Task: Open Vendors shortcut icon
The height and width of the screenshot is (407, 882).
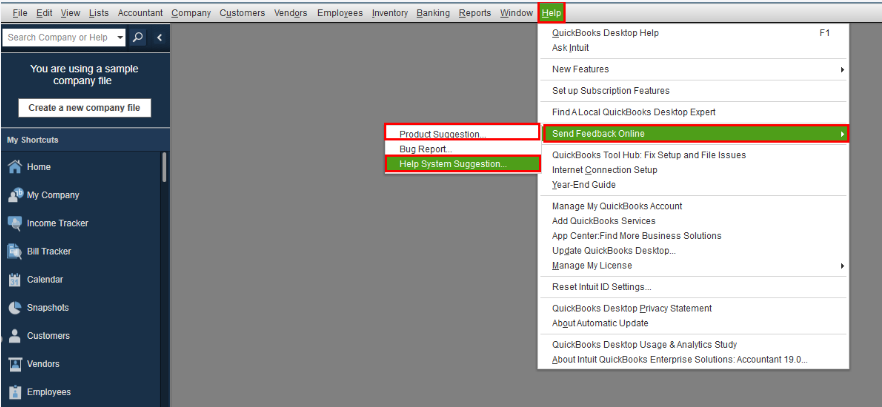Action: (x=15, y=364)
